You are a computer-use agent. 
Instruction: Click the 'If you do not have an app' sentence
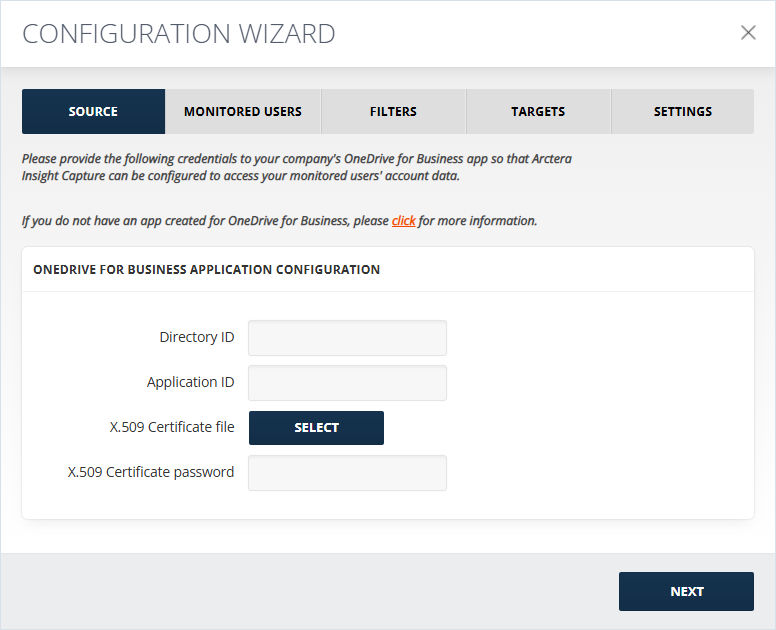(280, 221)
